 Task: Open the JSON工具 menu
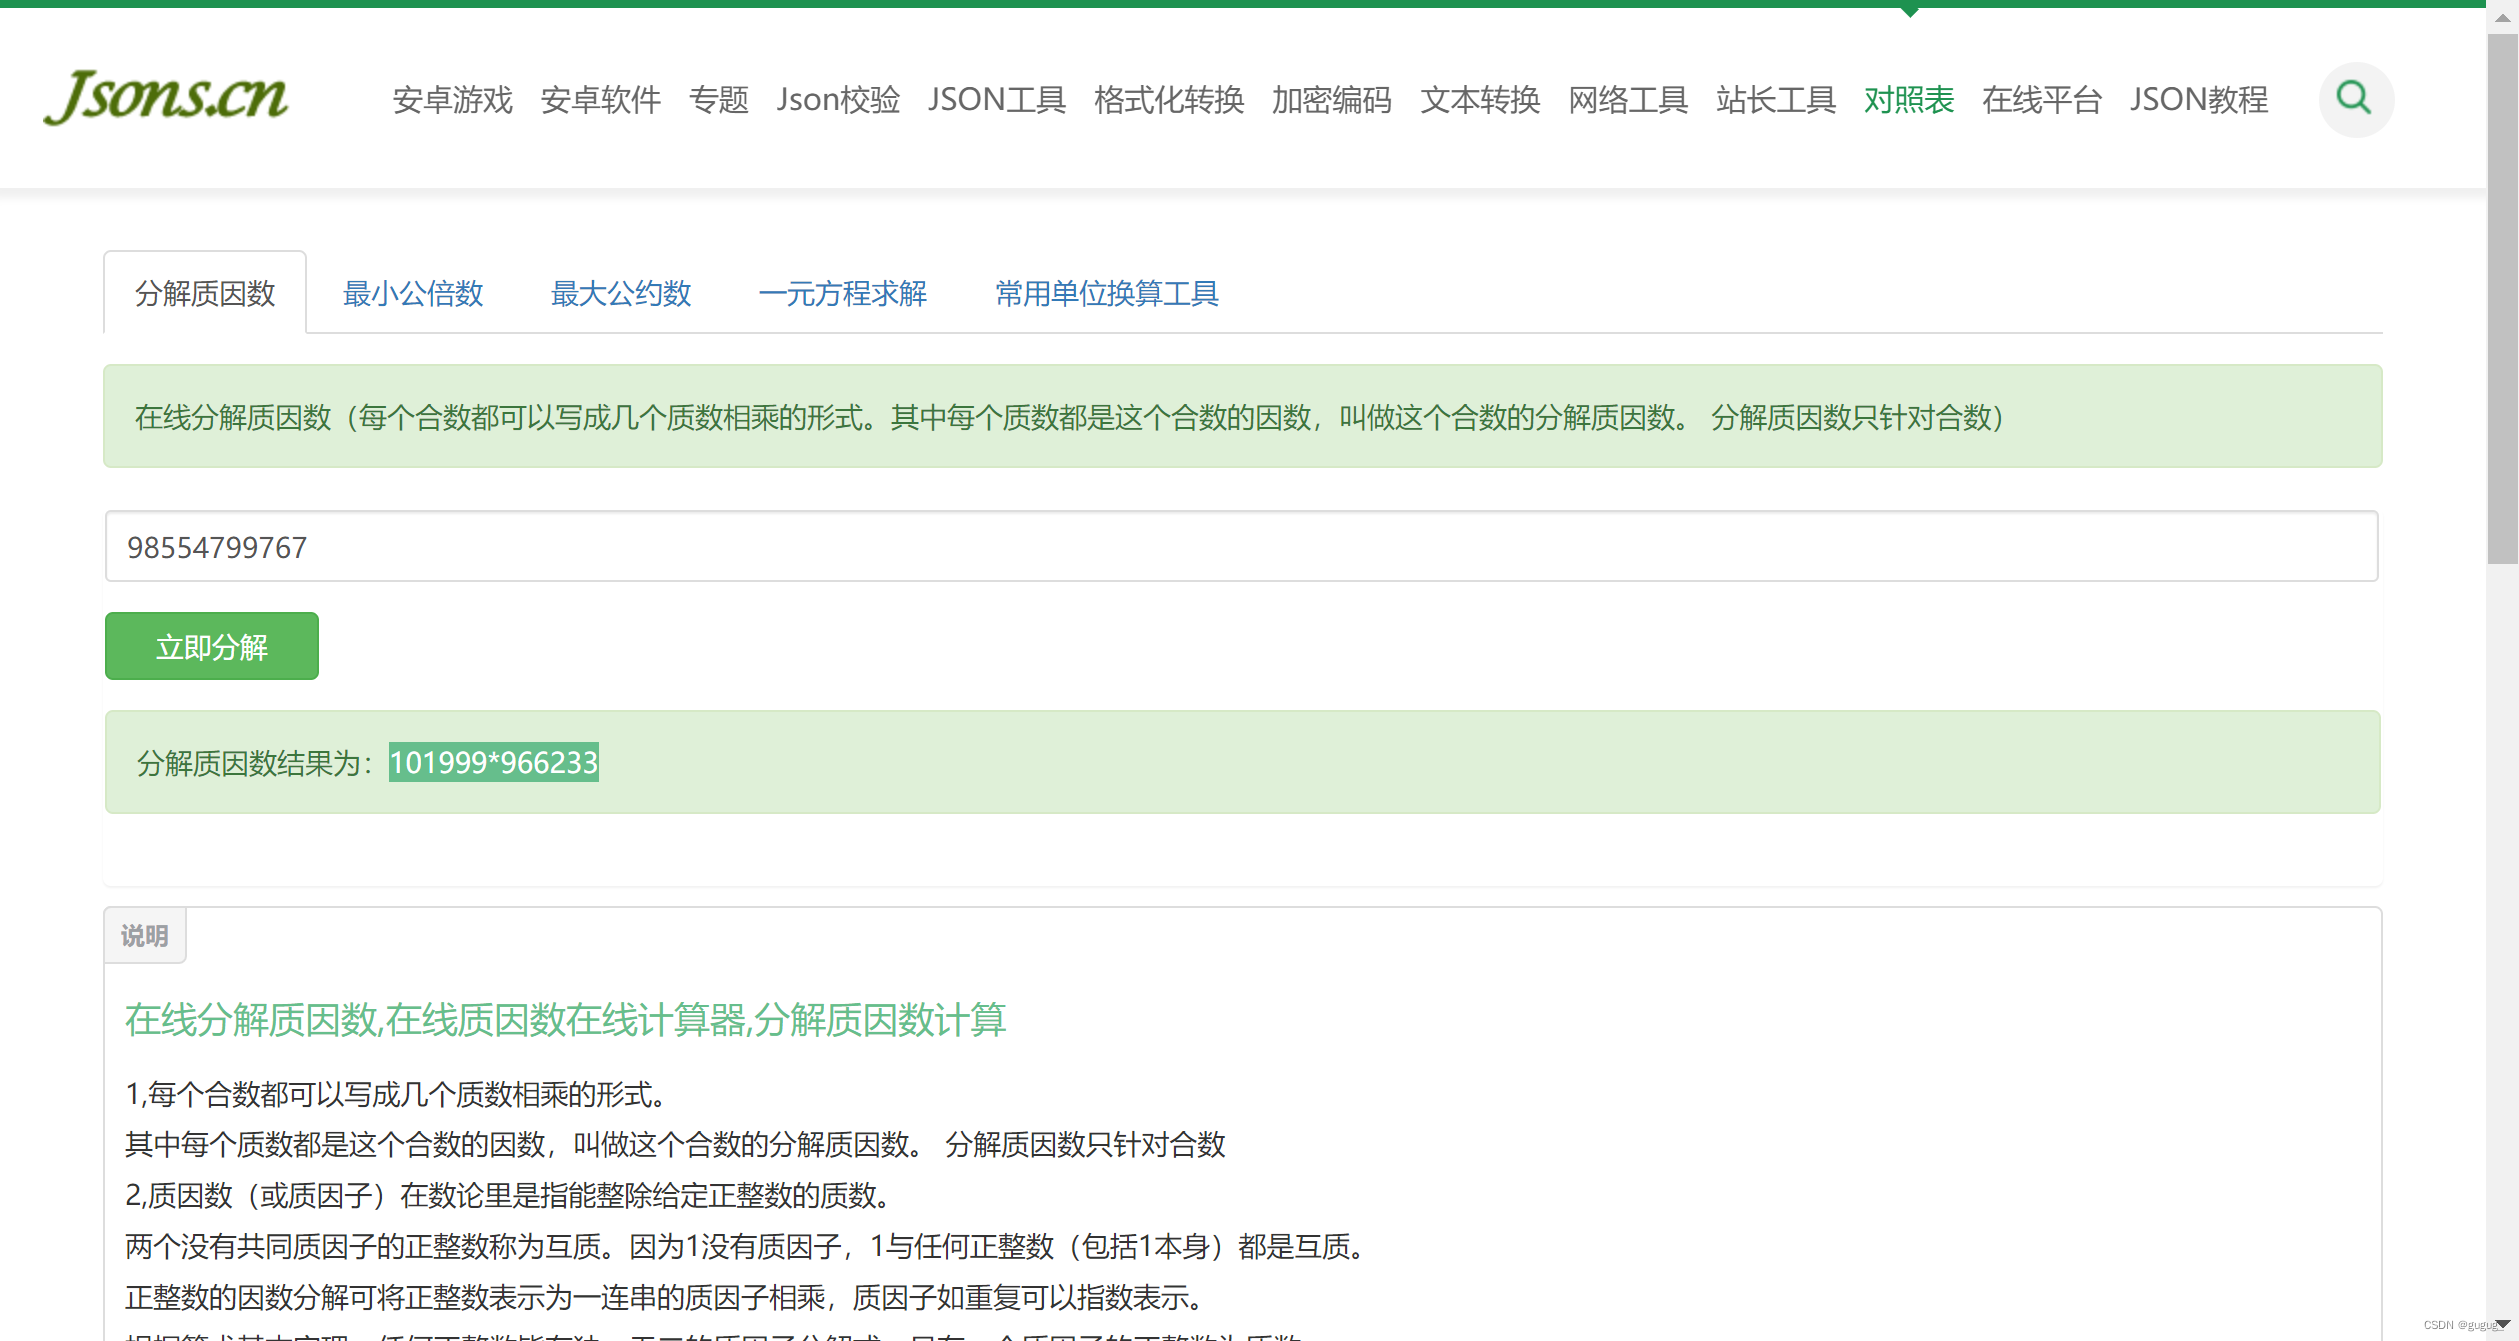996,100
